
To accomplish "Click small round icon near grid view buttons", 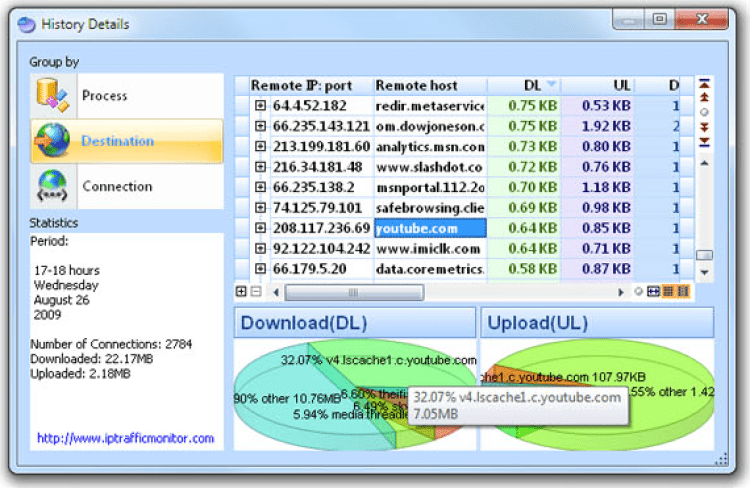I will [638, 291].
